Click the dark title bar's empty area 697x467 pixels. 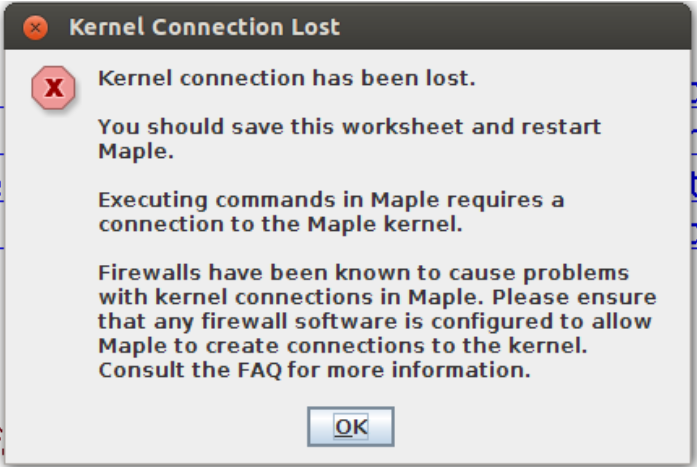tap(511, 27)
